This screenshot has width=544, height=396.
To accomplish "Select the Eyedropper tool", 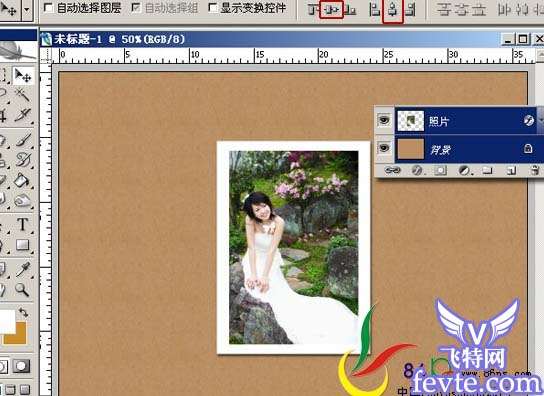I will tap(23, 269).
